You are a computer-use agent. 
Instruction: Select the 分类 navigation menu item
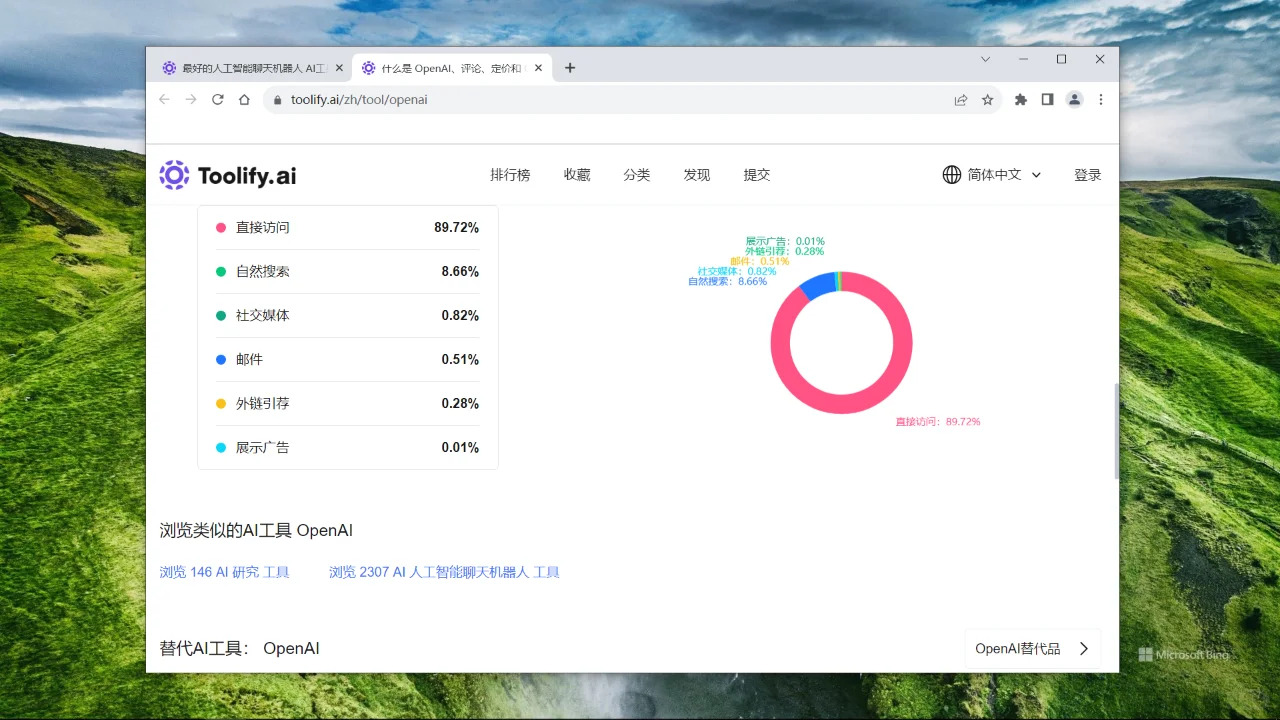(x=637, y=174)
